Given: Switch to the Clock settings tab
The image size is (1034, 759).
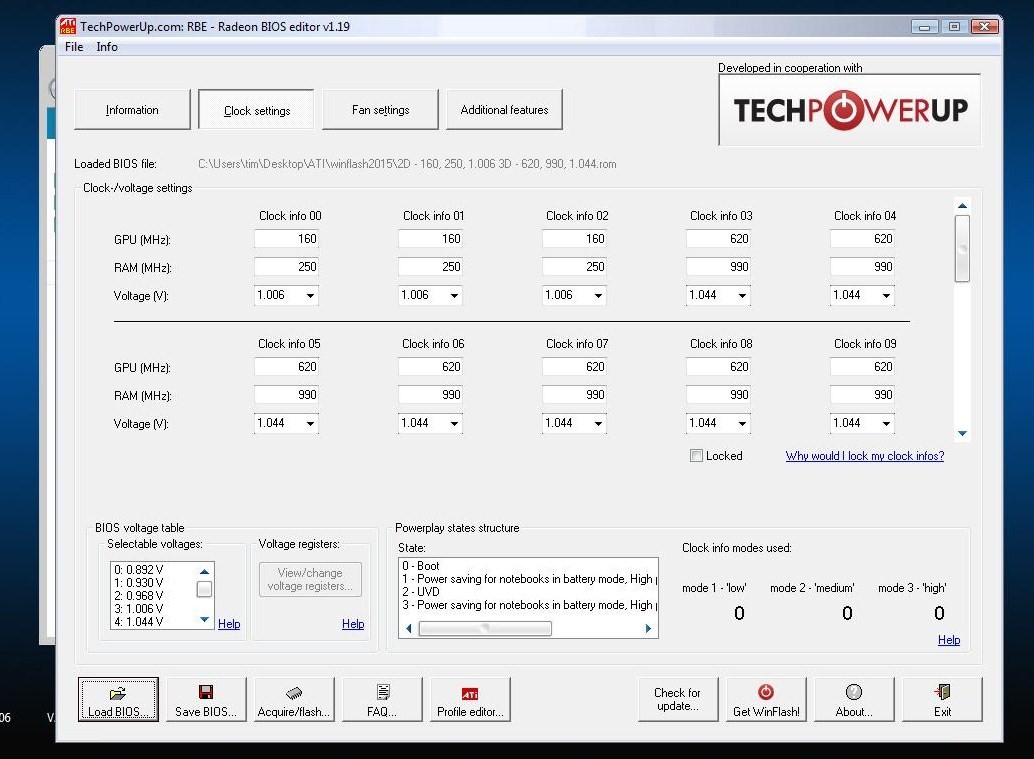Looking at the screenshot, I should (x=257, y=109).
